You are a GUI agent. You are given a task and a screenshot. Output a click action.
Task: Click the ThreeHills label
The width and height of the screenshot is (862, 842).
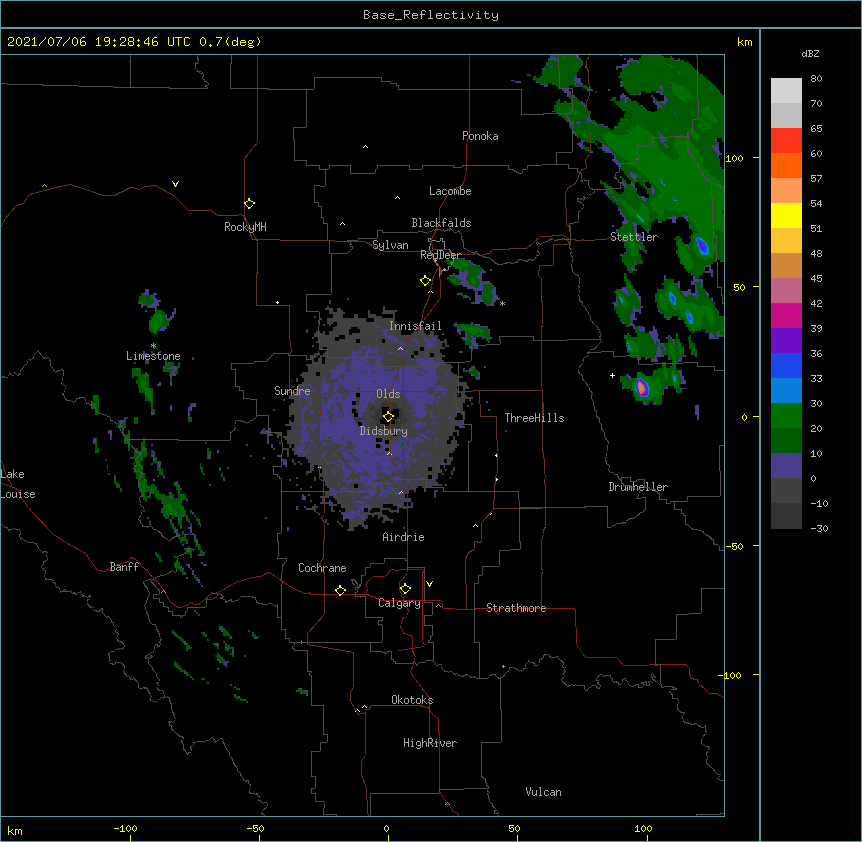point(534,418)
